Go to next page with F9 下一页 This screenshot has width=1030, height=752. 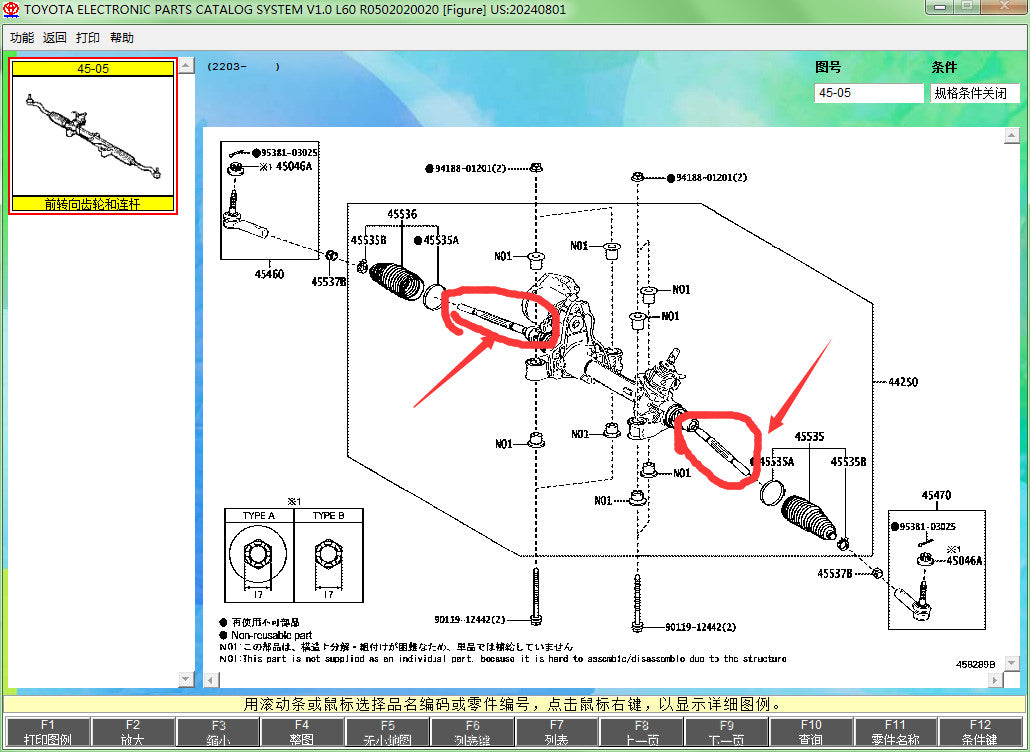727,732
